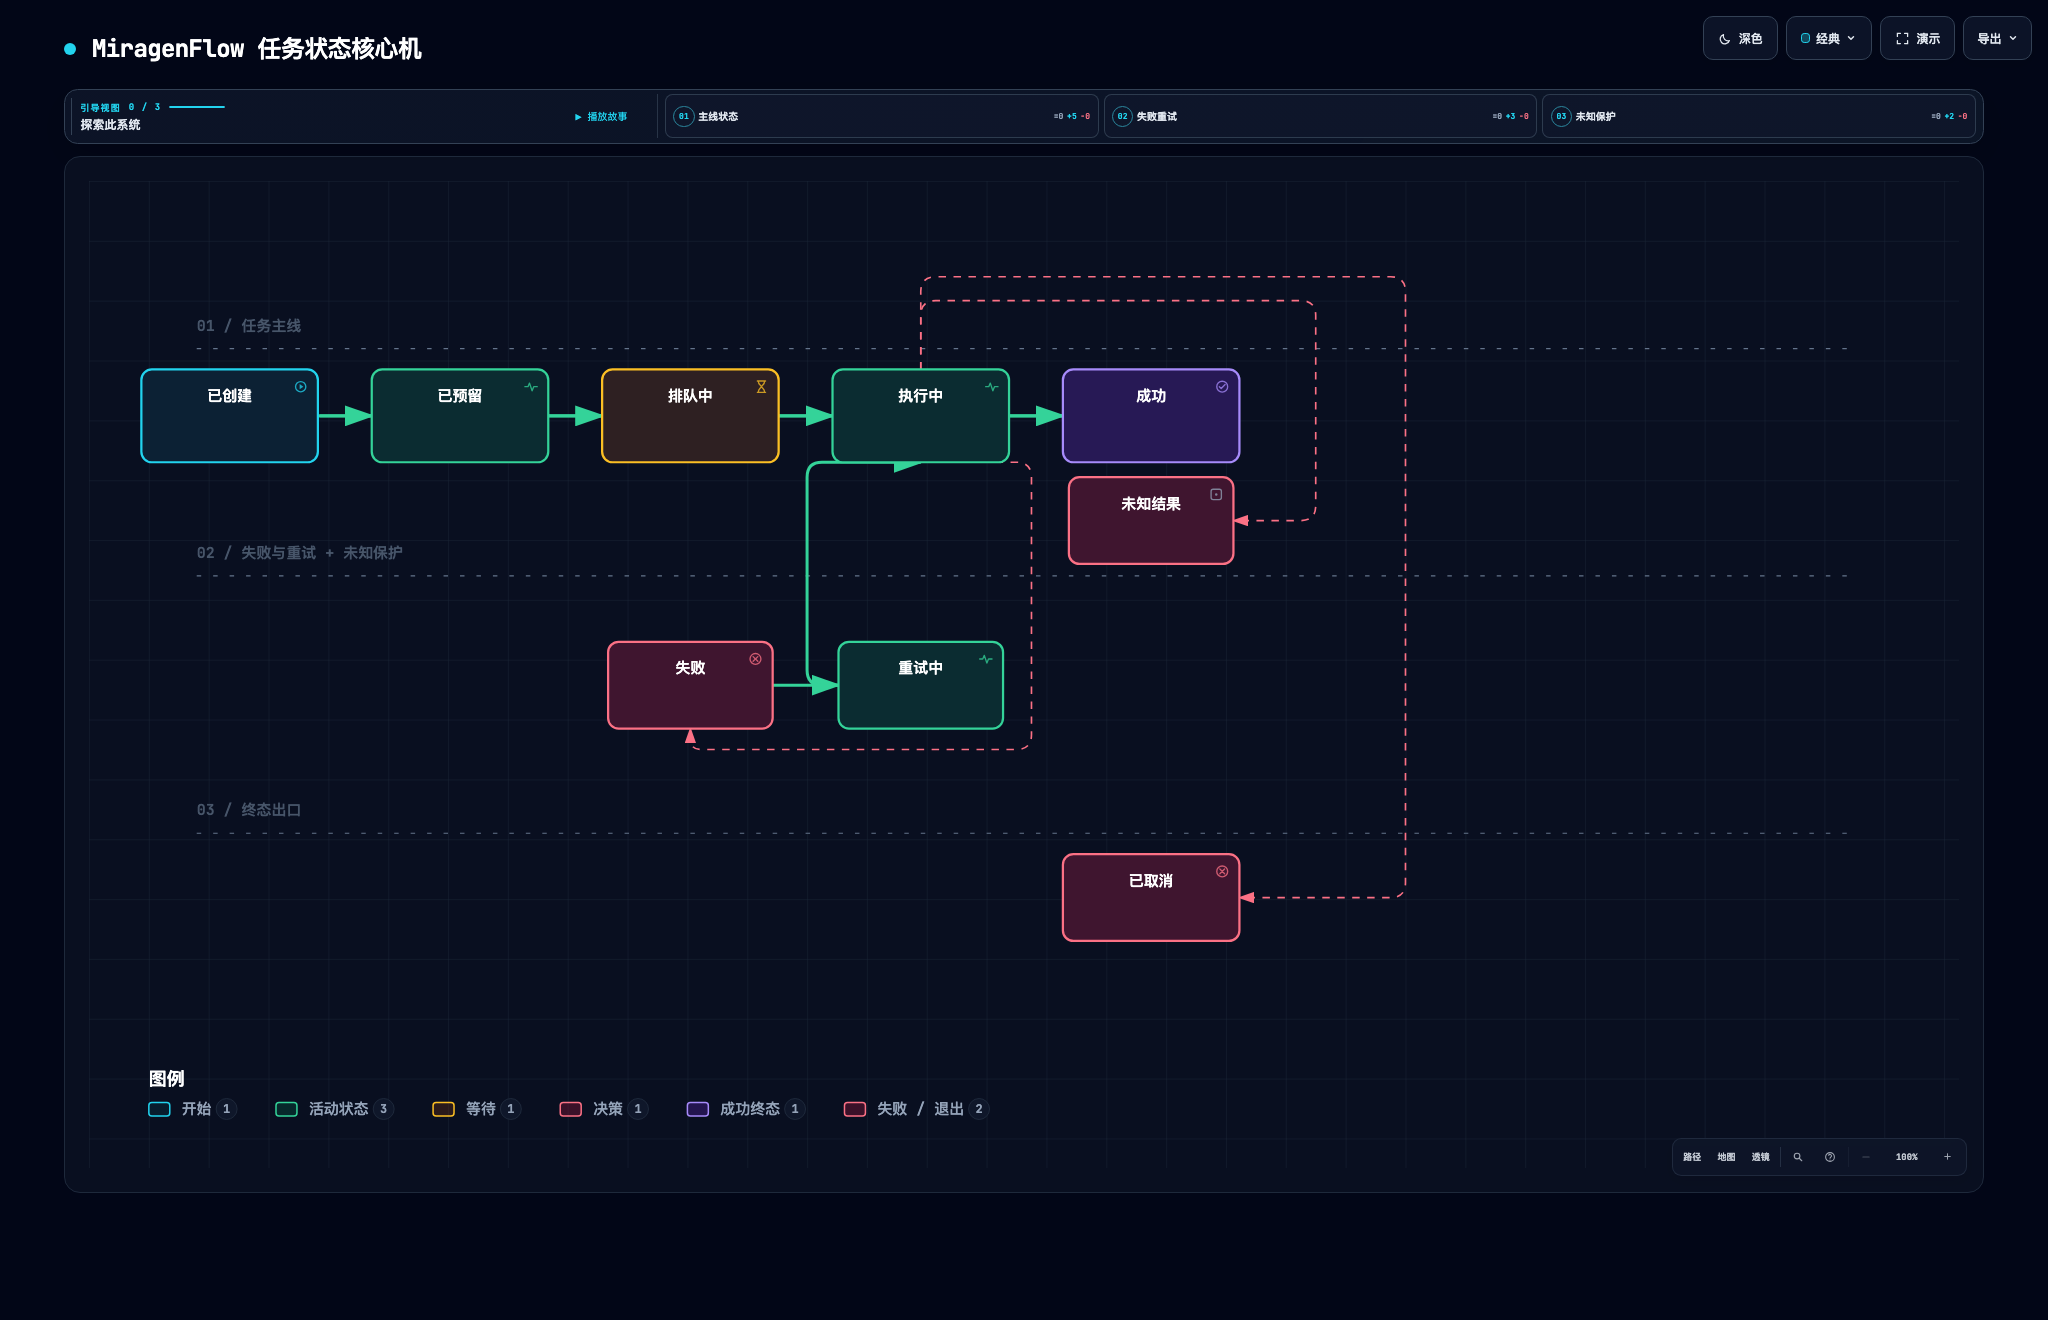Click 决策 legend entry
Screen dimensions: 2048x1320
pyautogui.click(x=604, y=1109)
